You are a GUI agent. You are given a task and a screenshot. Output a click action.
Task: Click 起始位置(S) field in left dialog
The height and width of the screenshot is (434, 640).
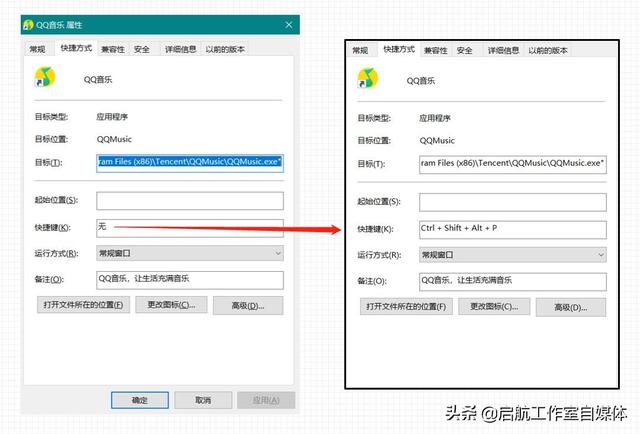(x=190, y=201)
